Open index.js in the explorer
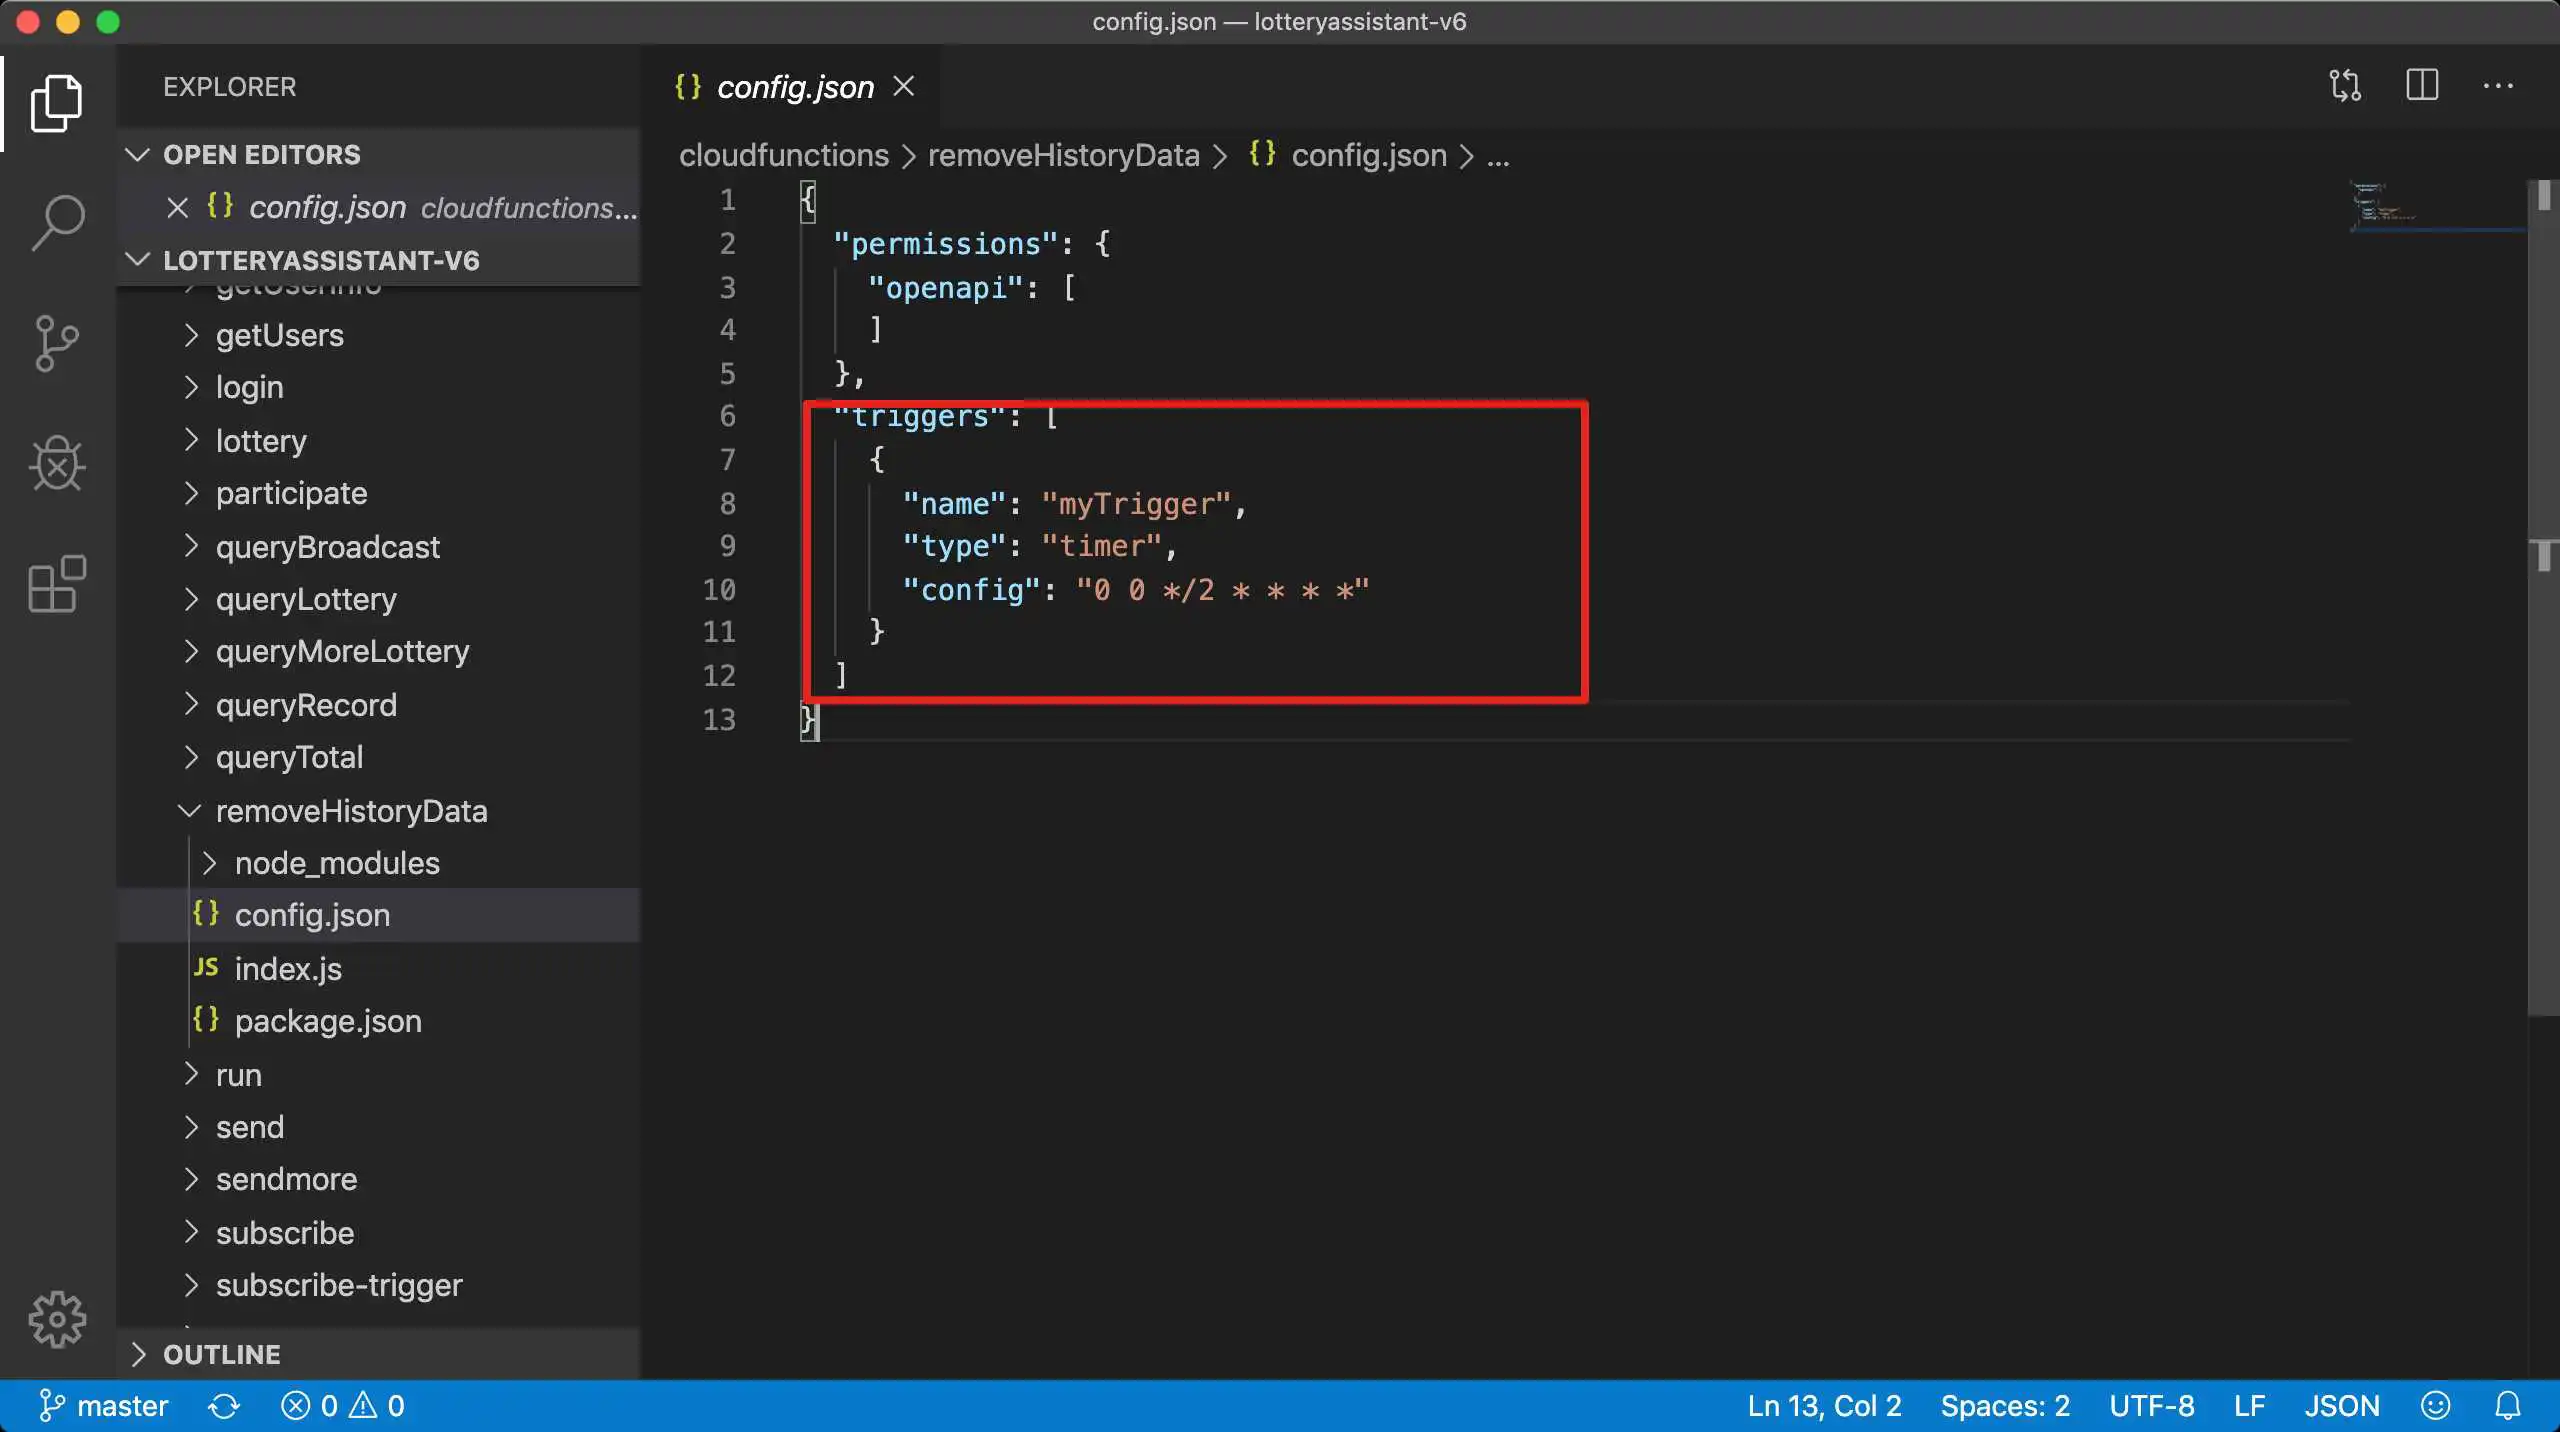Screen dimensions: 2560x1432 click(288, 969)
